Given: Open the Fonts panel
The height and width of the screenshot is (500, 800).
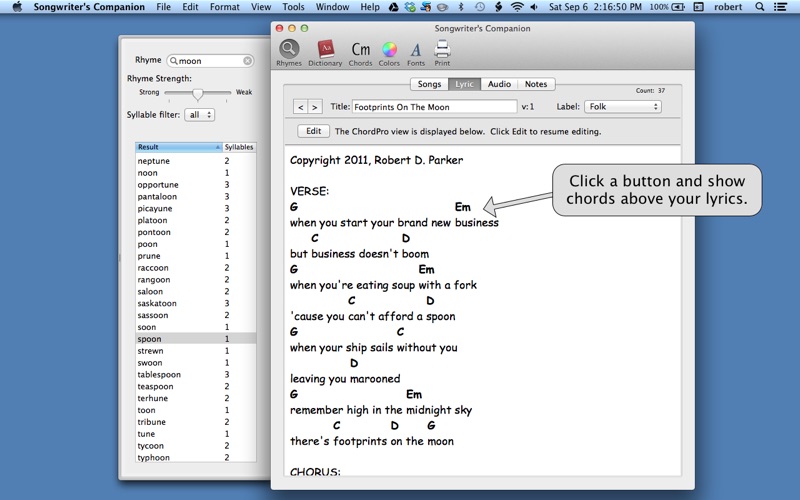Looking at the screenshot, I should 416,53.
